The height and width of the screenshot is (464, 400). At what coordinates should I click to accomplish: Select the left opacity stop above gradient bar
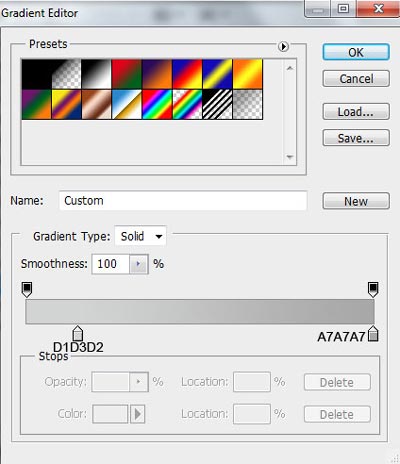pyautogui.click(x=27, y=289)
